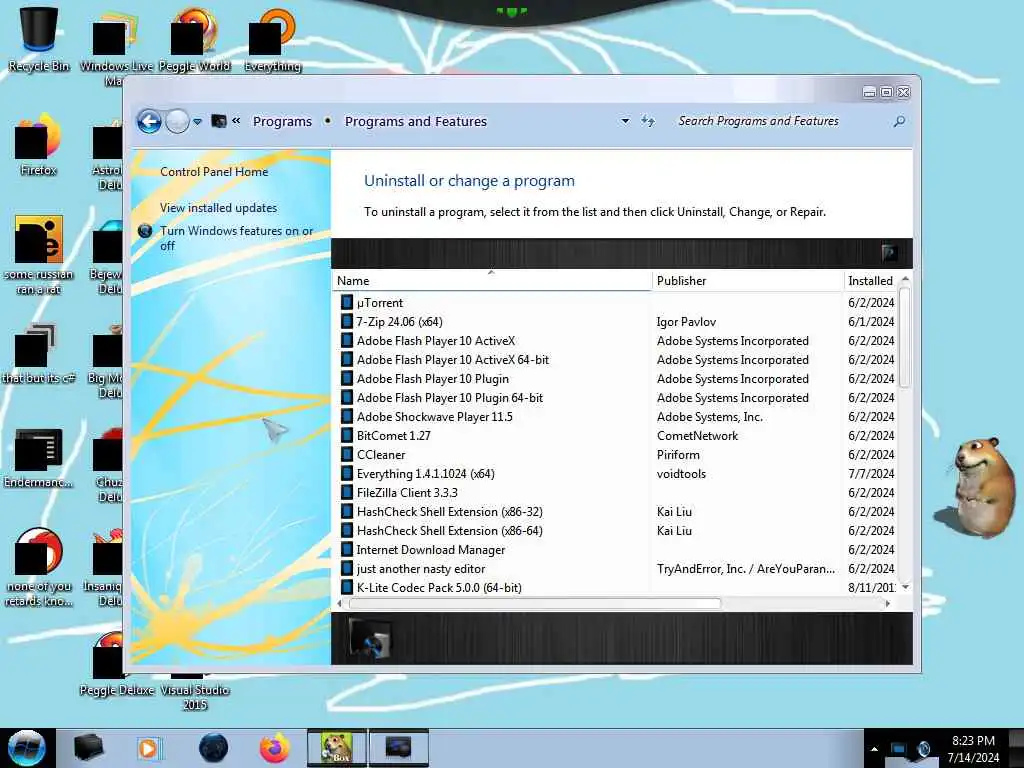Open Turn Windows features on or off
The width and height of the screenshot is (1024, 768).
(x=236, y=238)
